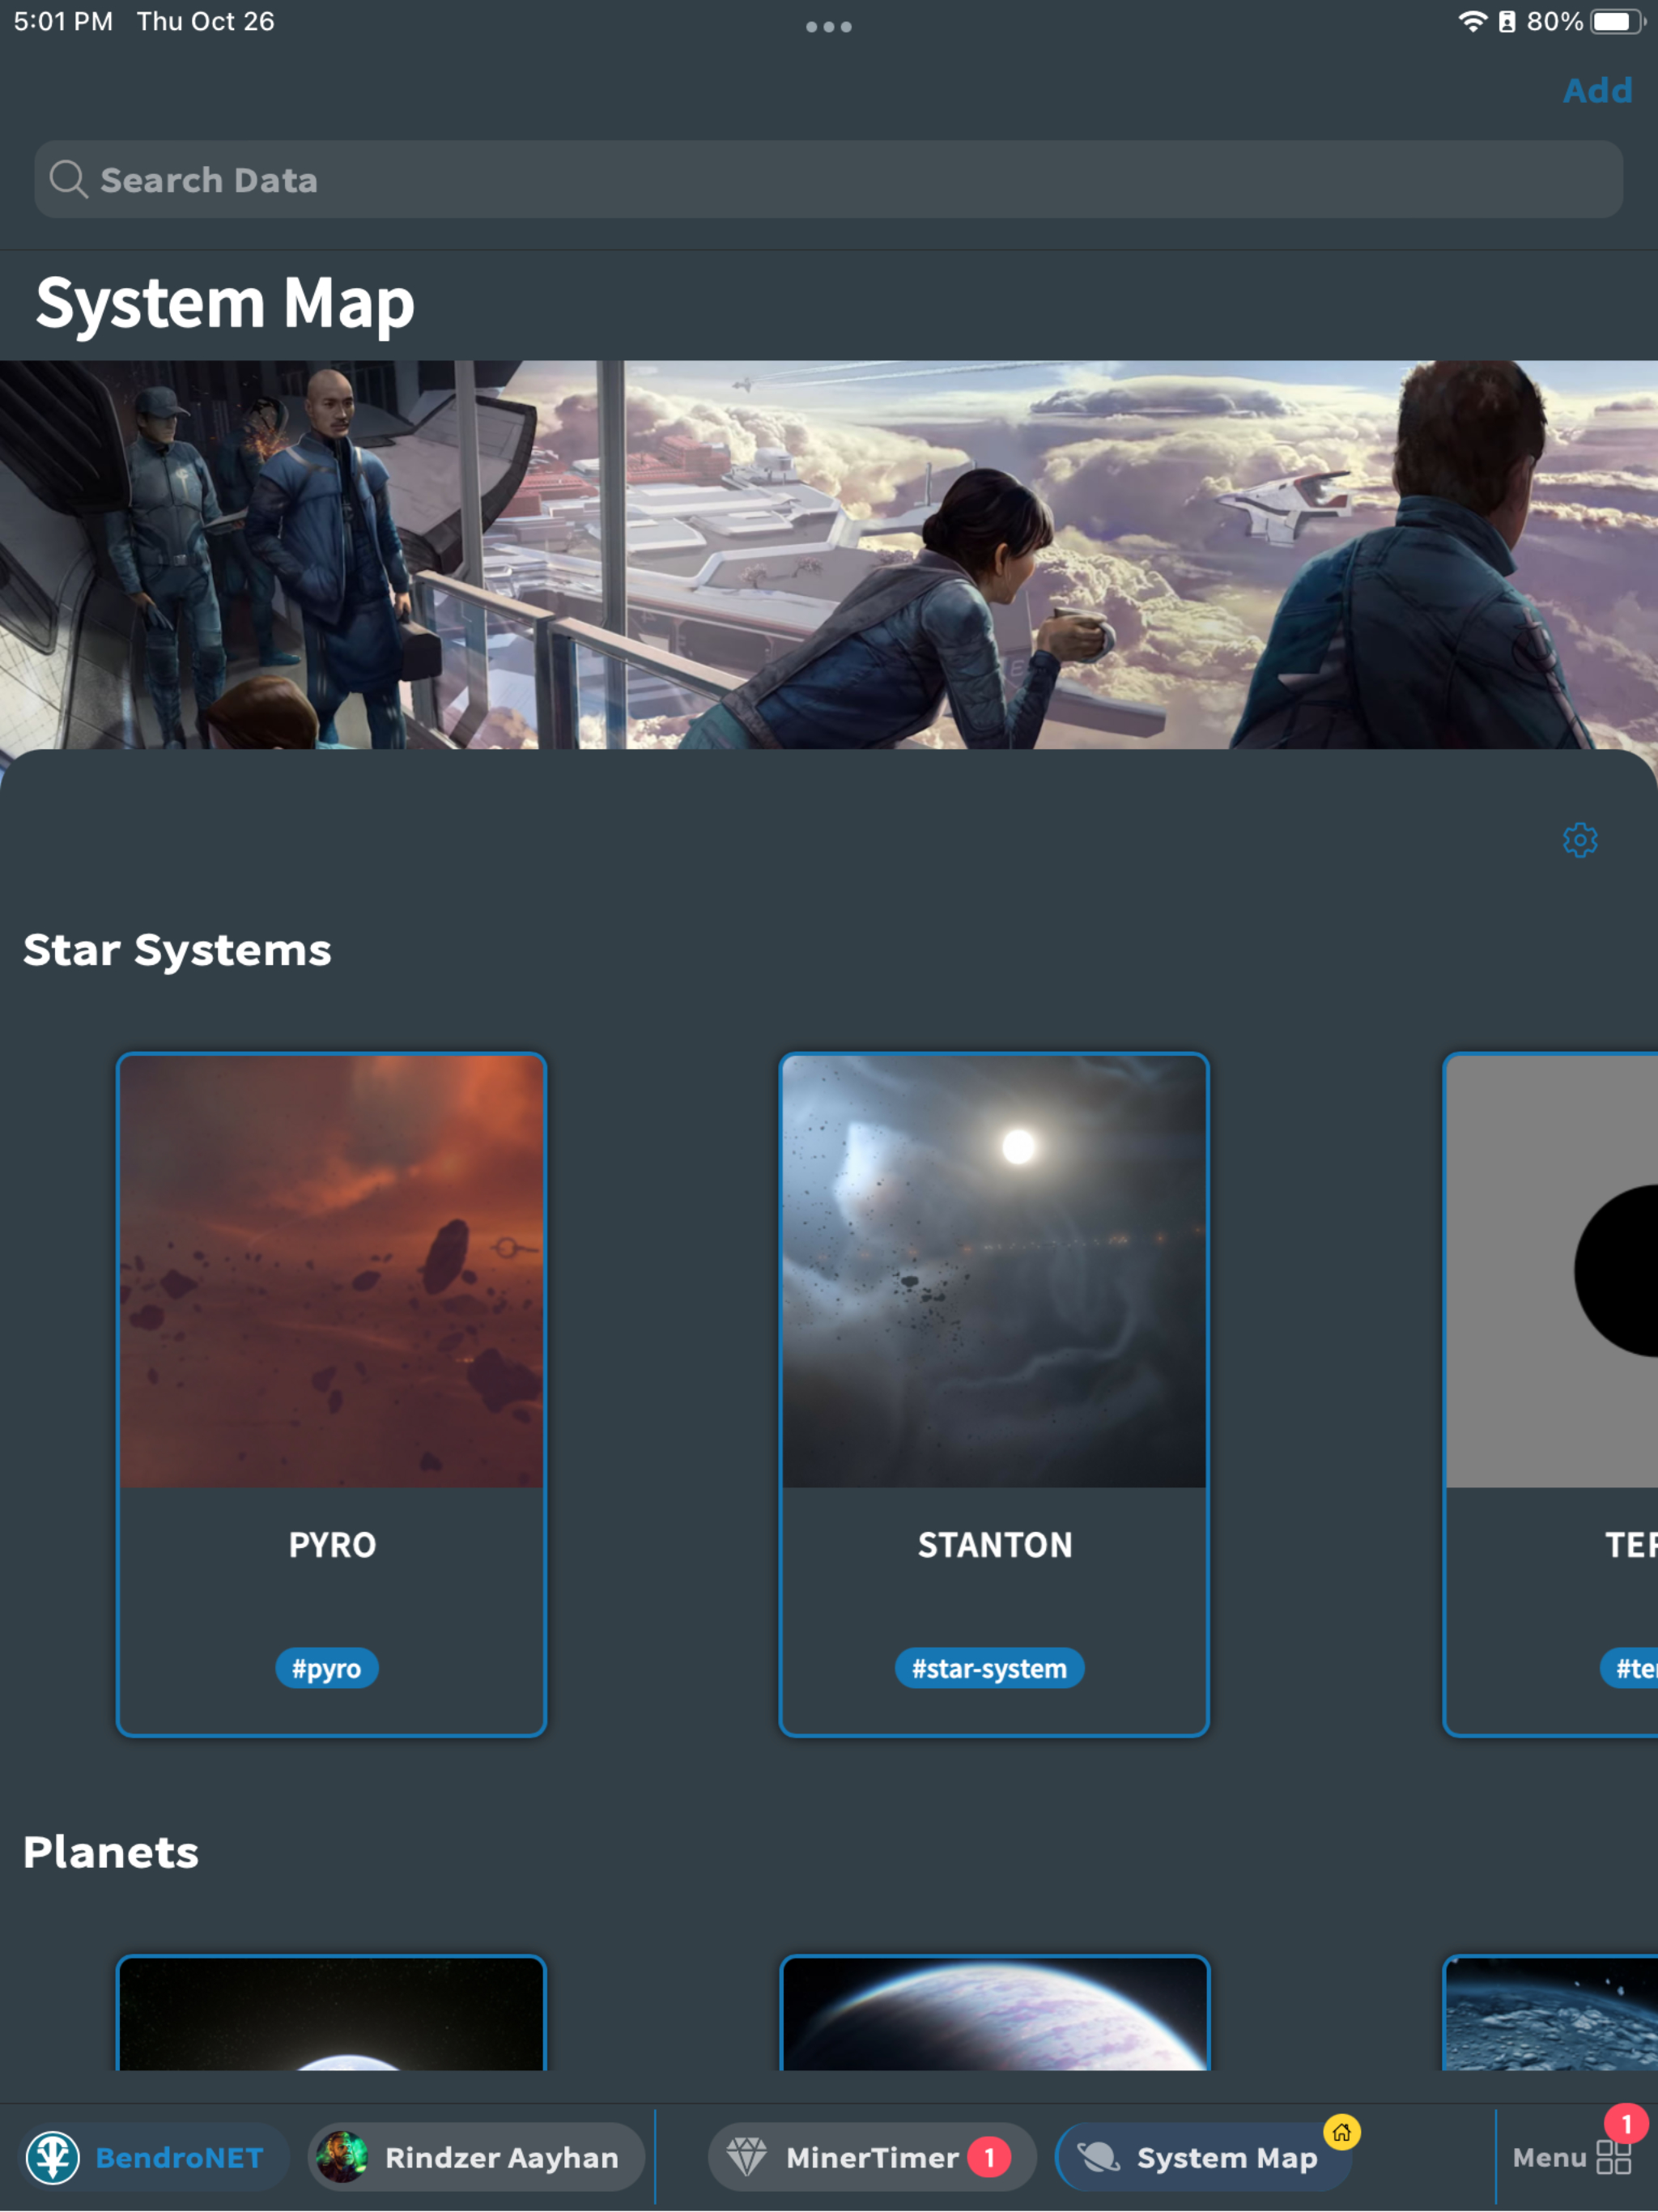Open the BendroNET tab
Viewport: 1658px width, 2212px height.
point(153,2157)
